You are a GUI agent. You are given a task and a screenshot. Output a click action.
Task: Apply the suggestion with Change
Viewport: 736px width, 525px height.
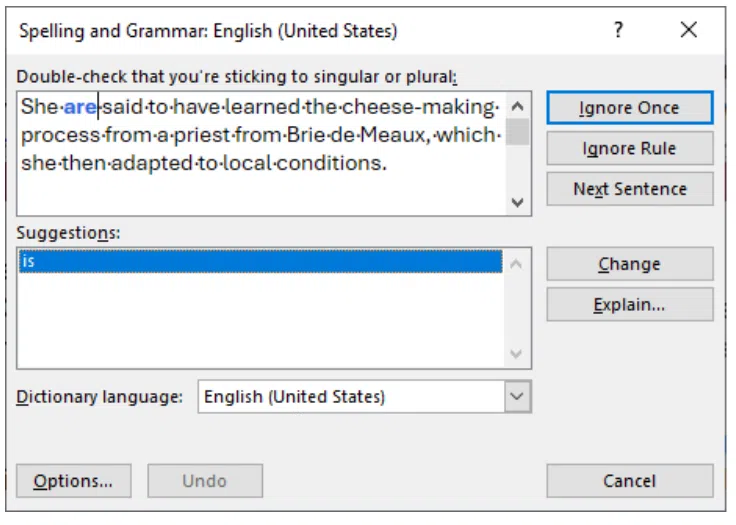[629, 264]
